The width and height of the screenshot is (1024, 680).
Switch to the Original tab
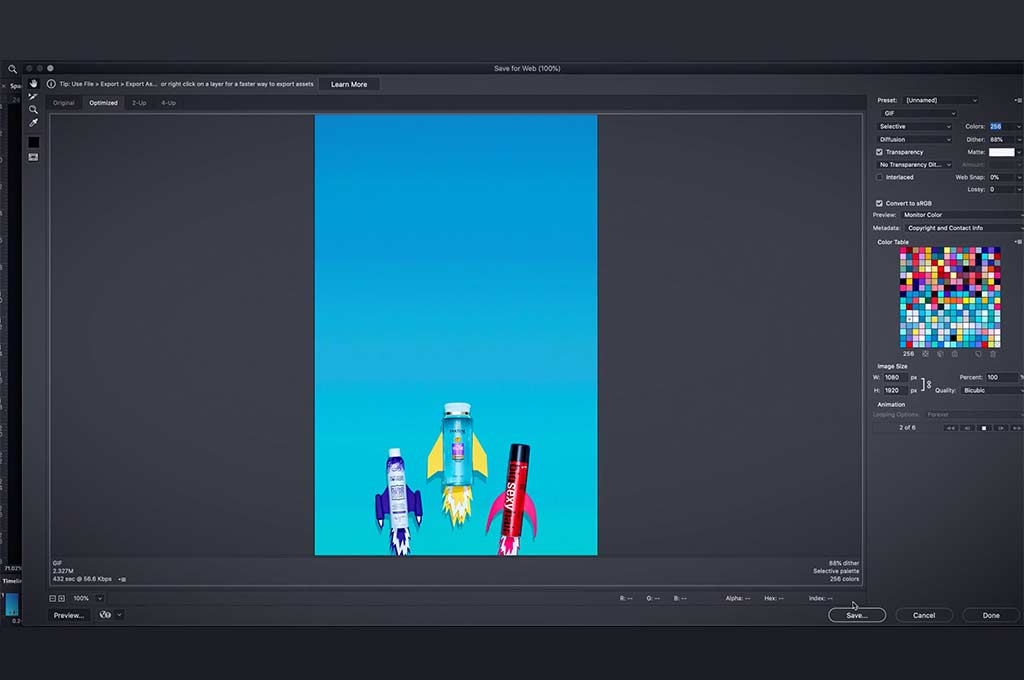point(64,103)
